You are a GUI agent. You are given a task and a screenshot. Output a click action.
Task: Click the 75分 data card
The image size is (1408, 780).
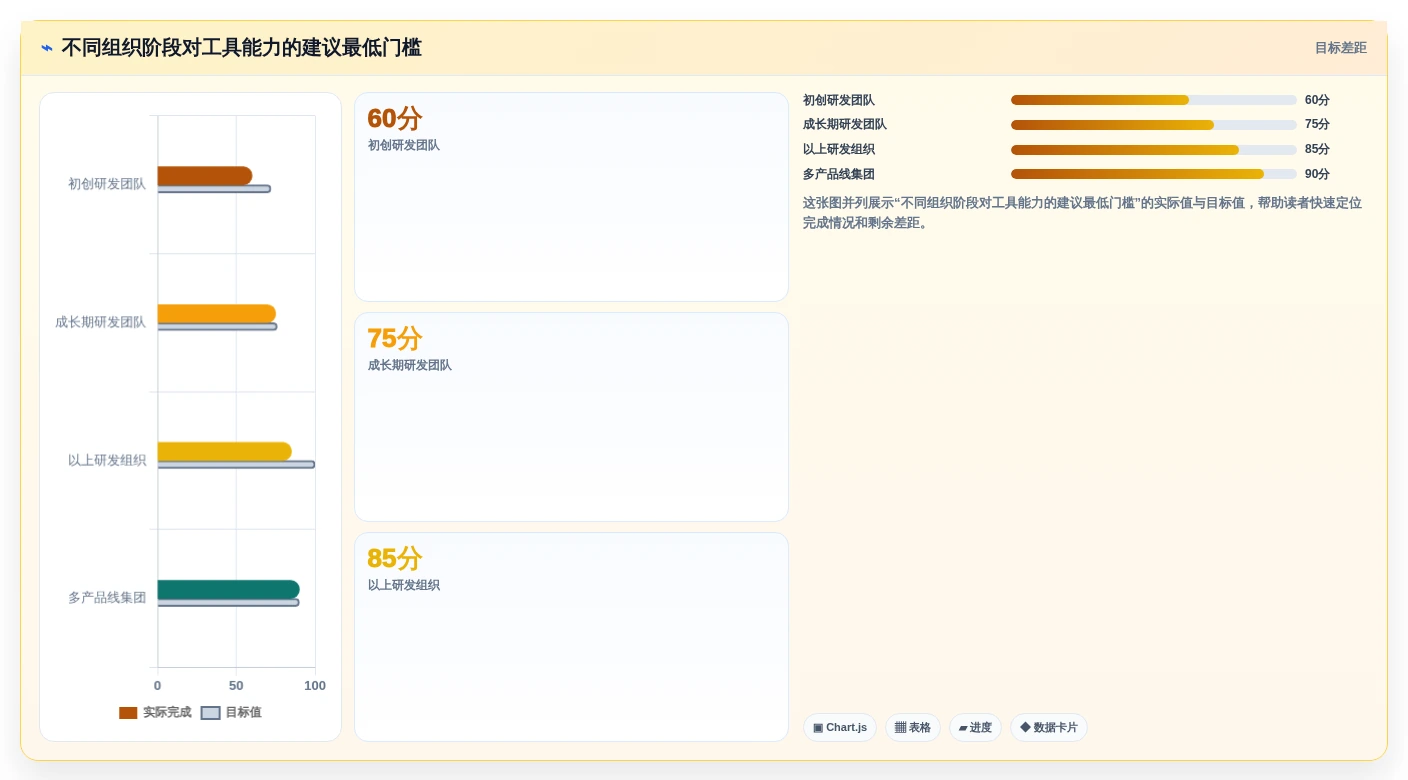571,417
